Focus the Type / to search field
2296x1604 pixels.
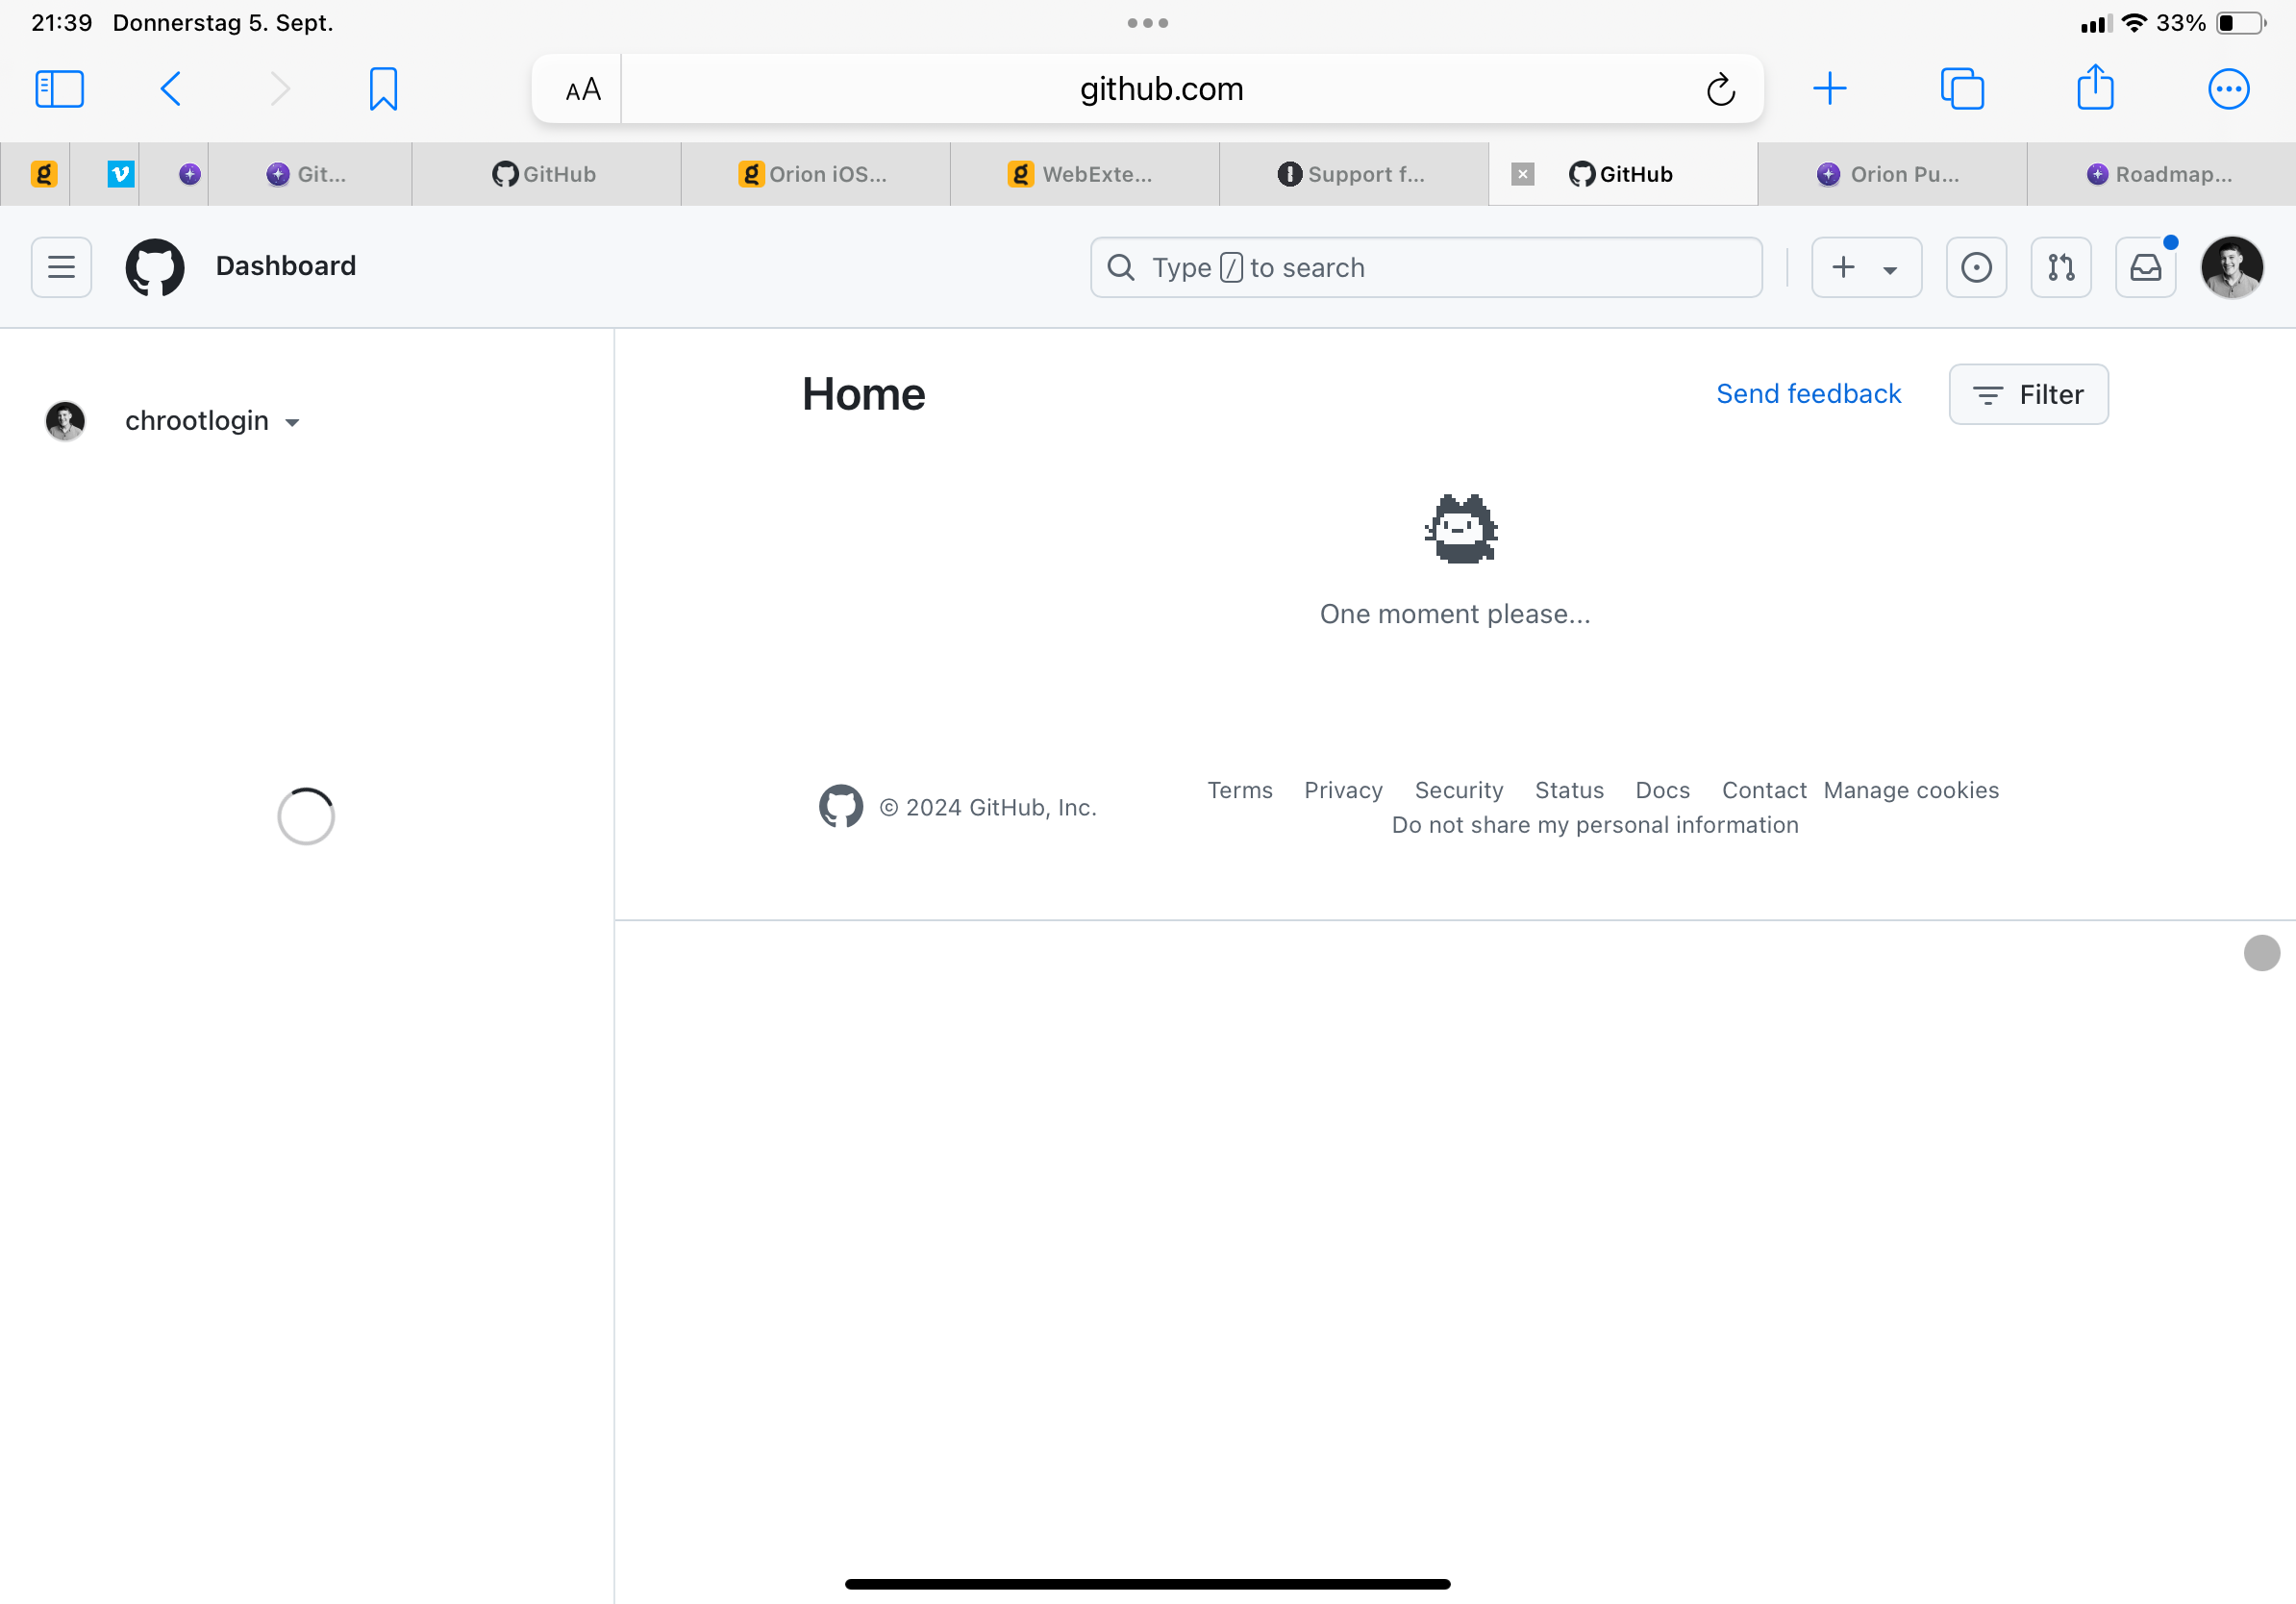pos(1425,267)
